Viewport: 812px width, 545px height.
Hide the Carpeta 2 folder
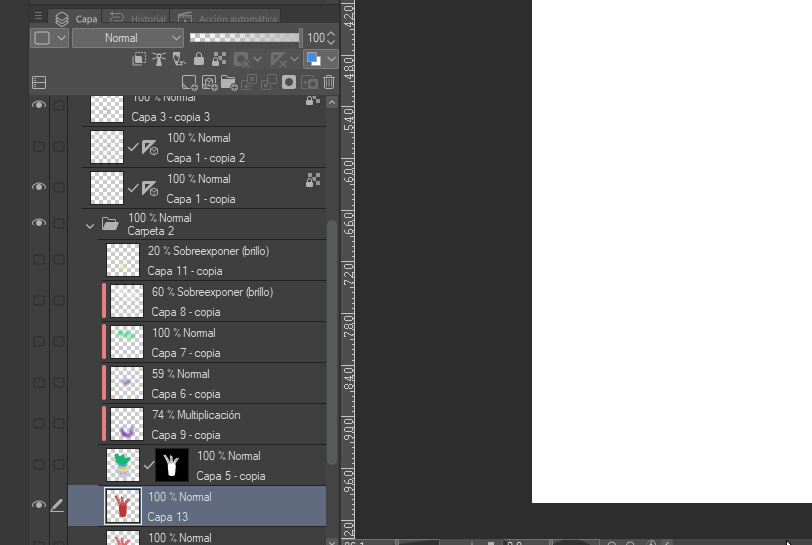click(39, 223)
